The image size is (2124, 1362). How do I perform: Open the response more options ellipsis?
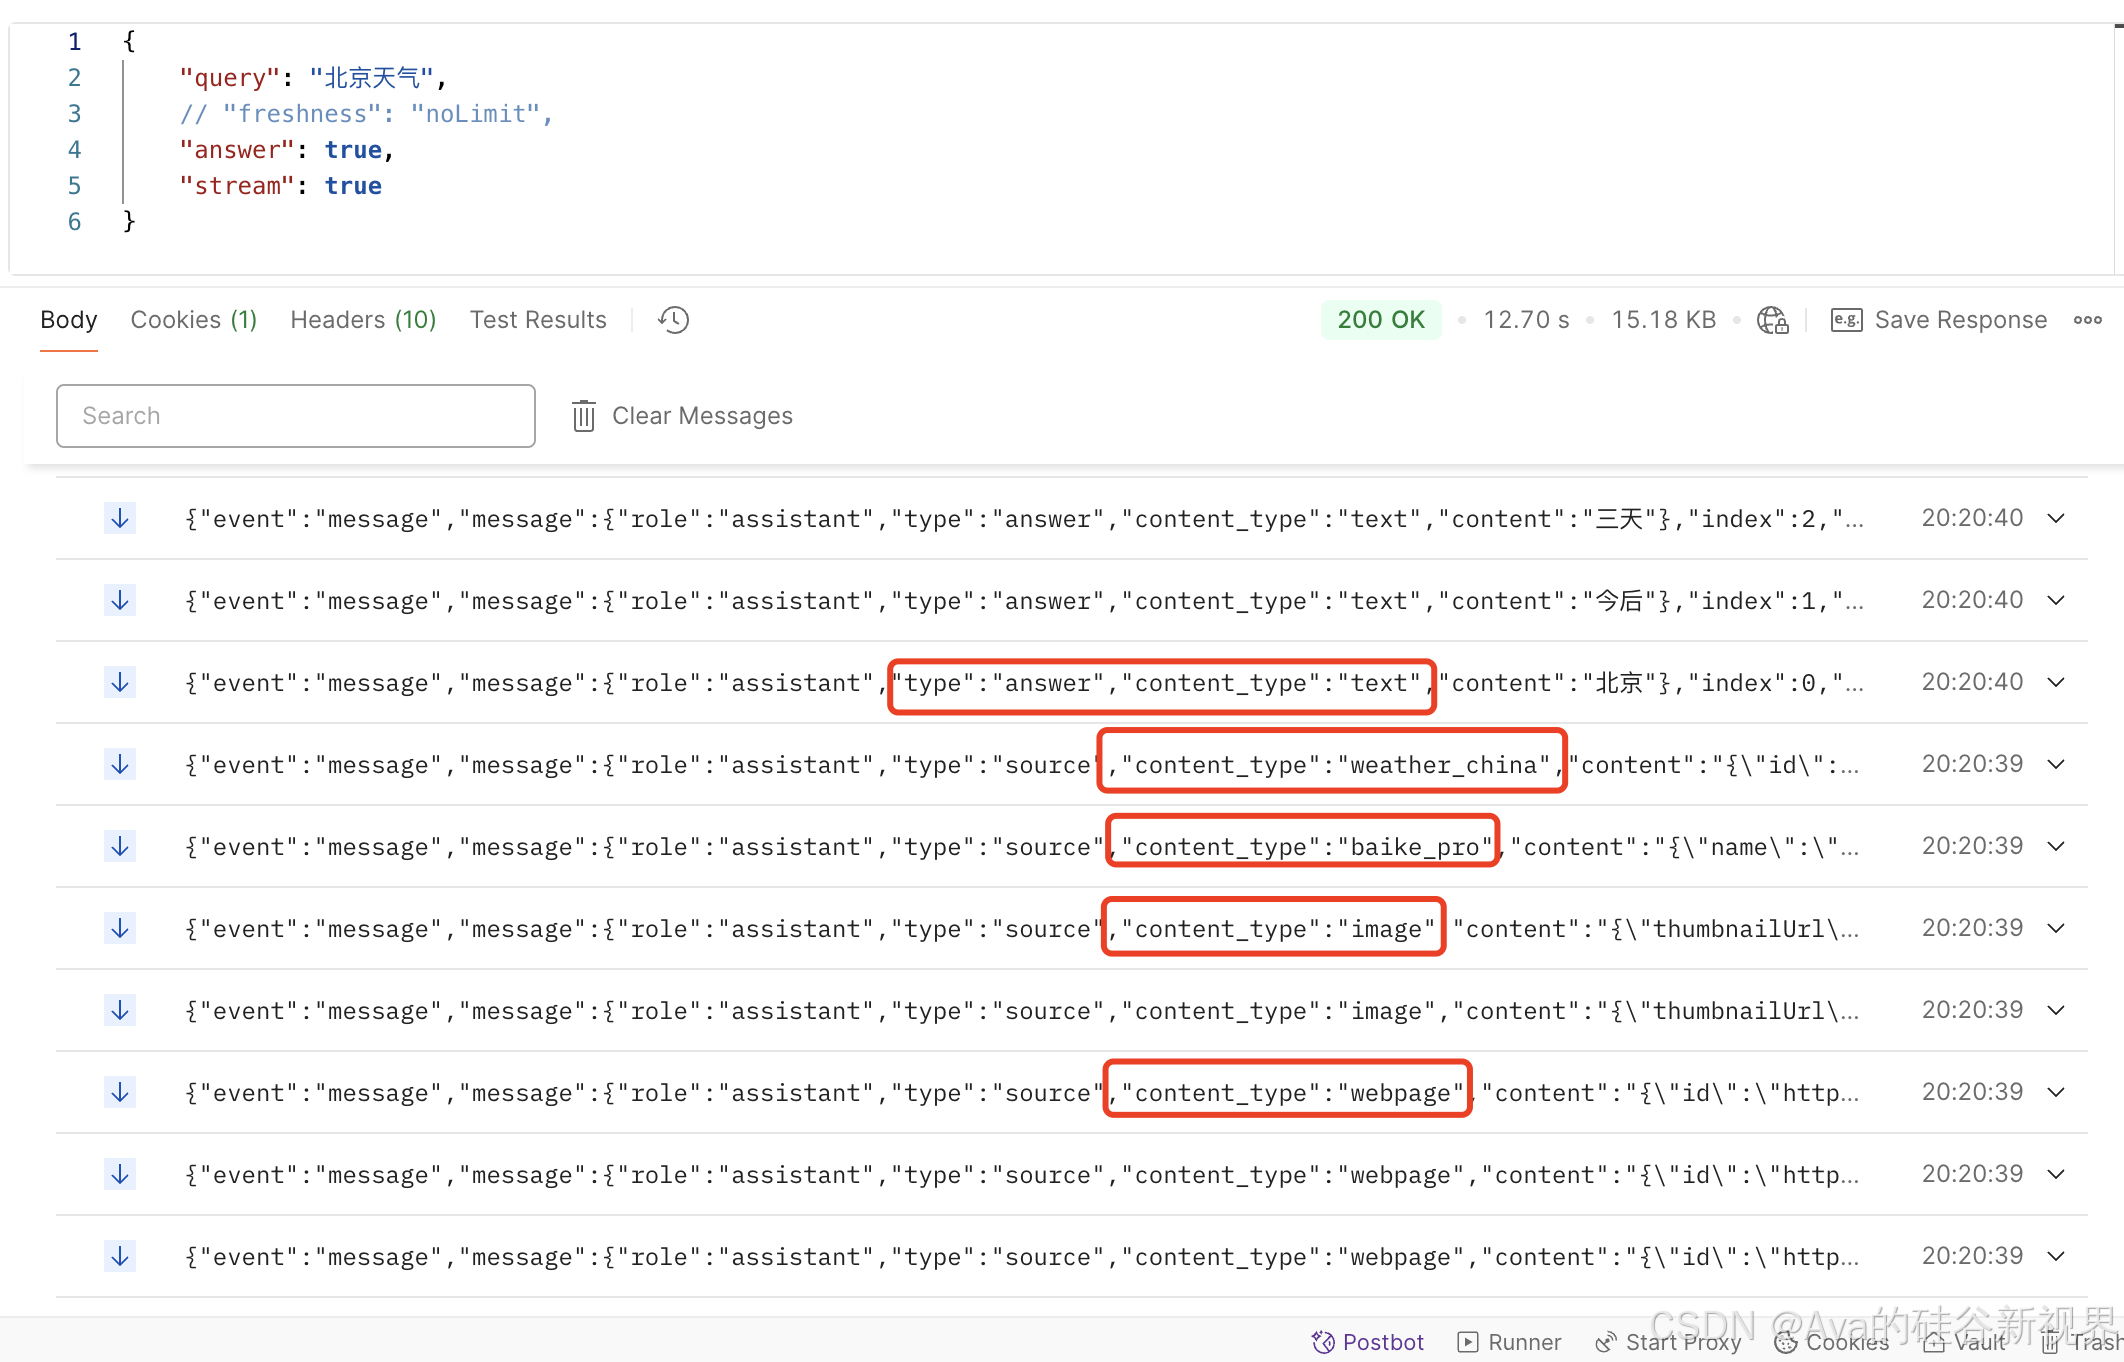(x=2087, y=320)
